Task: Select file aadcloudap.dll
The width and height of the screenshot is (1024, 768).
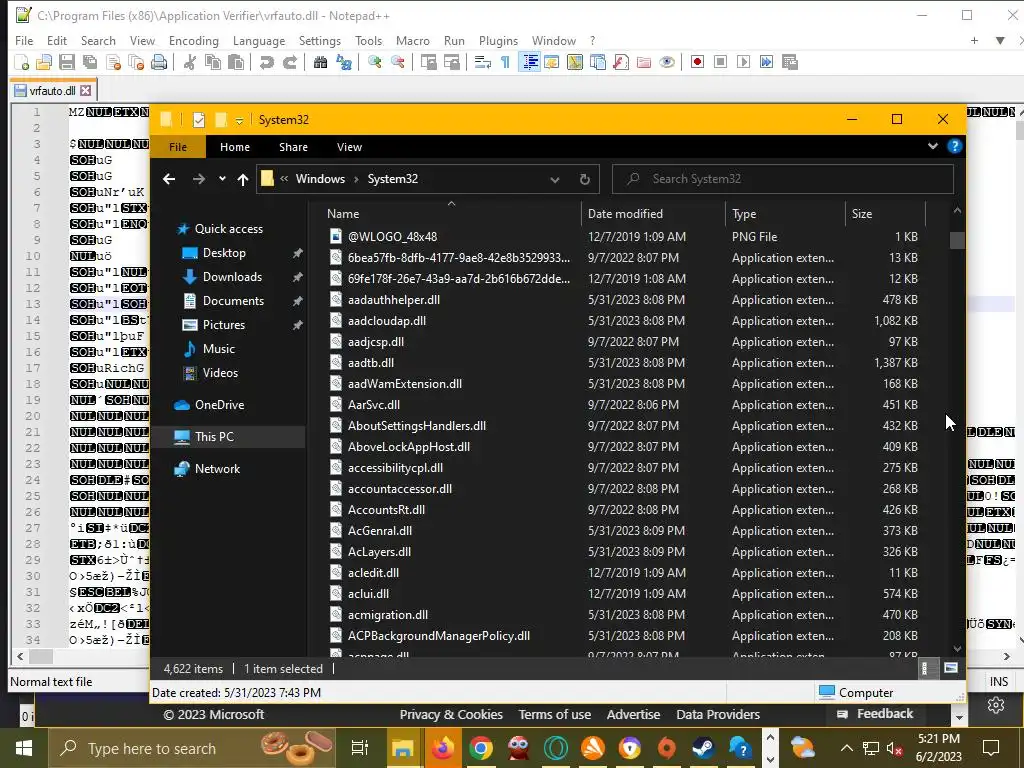Action: click(387, 321)
